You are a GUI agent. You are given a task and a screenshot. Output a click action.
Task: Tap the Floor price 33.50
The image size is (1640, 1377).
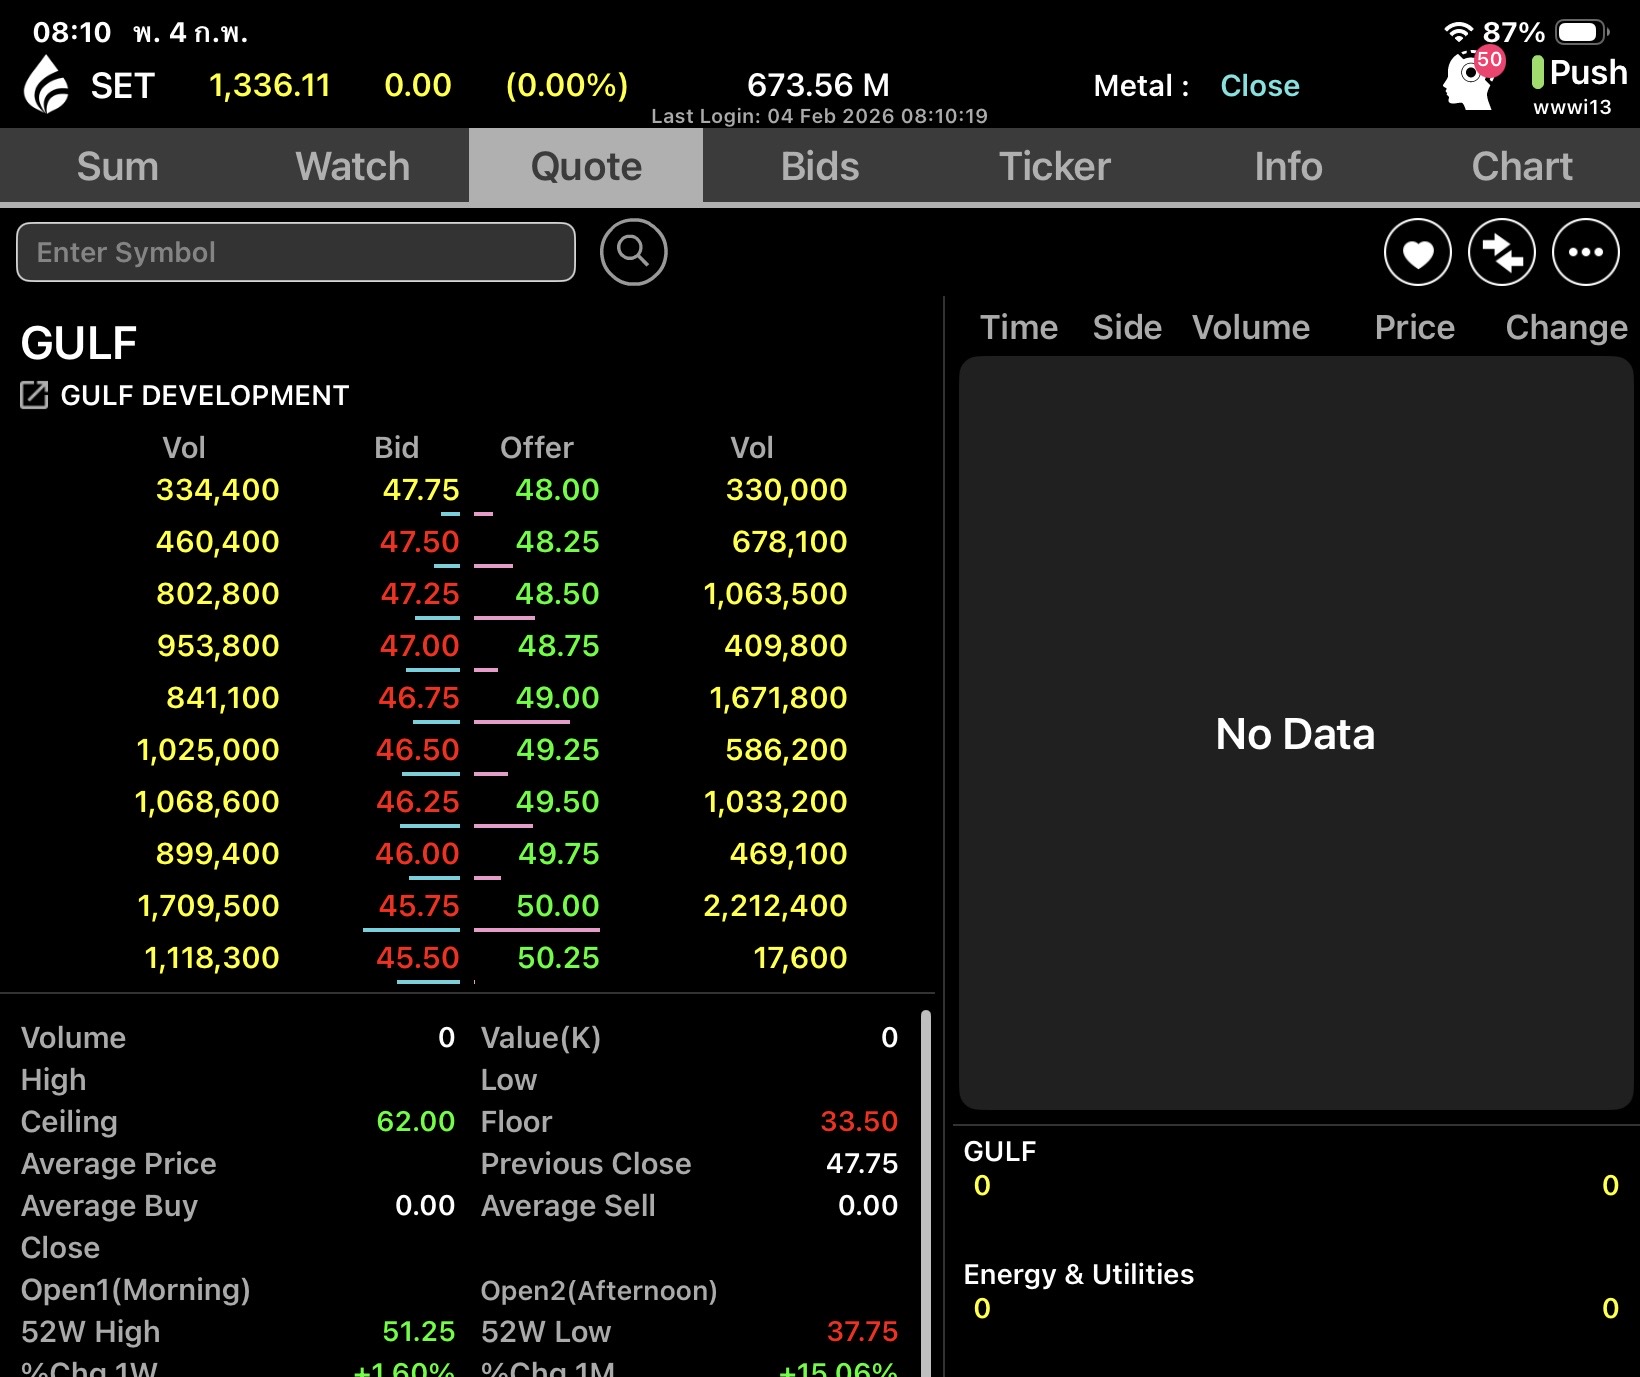tap(859, 1121)
